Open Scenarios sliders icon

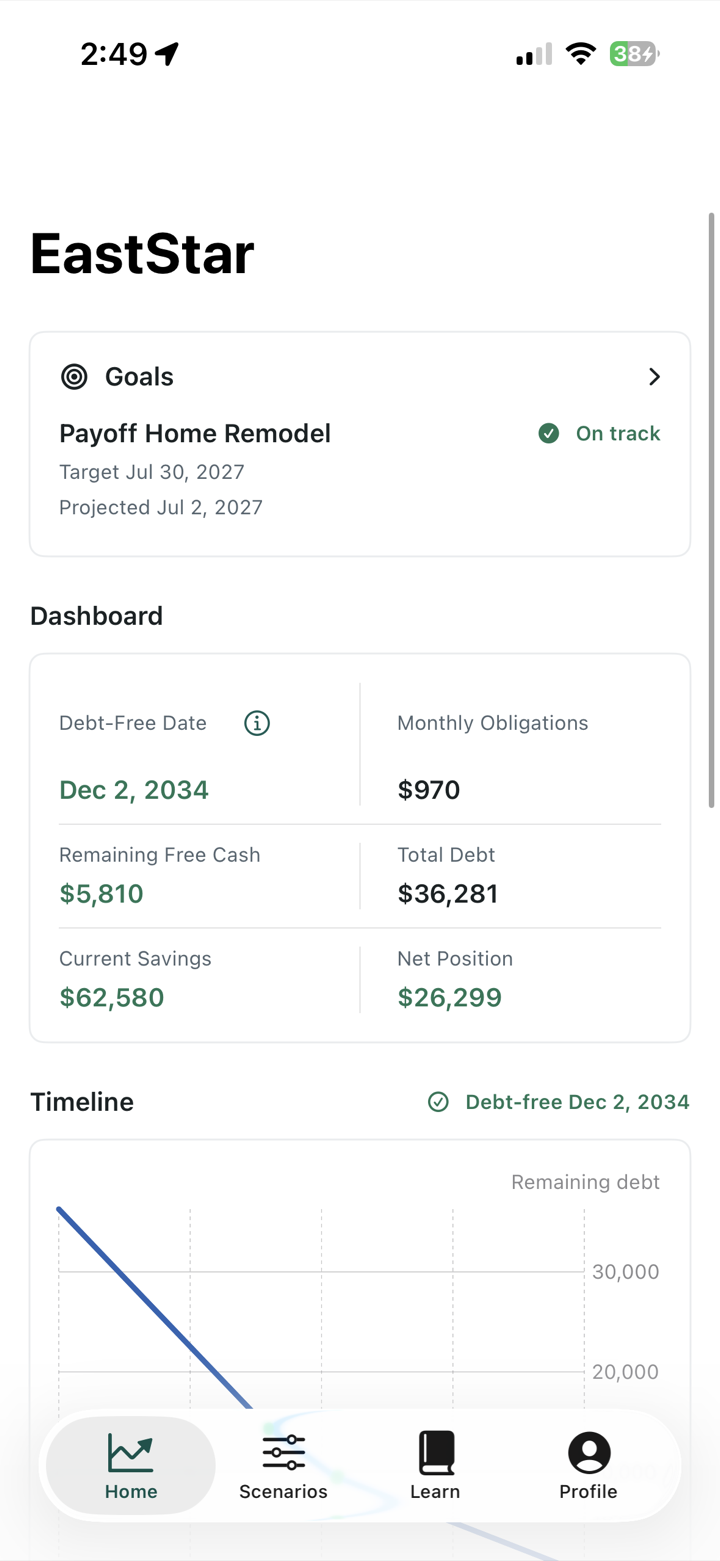(284, 1453)
